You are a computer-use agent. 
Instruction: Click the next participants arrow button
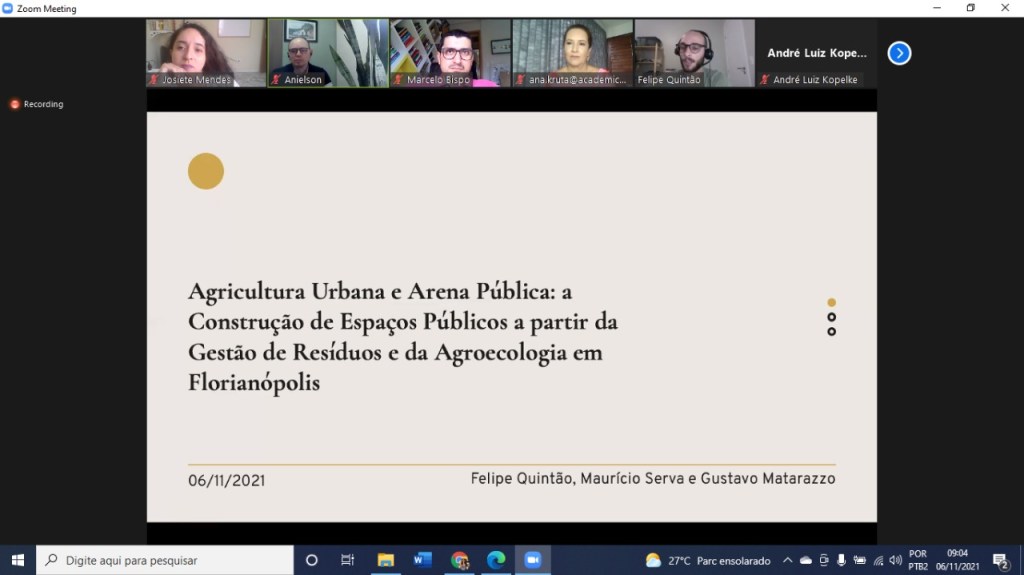click(899, 53)
